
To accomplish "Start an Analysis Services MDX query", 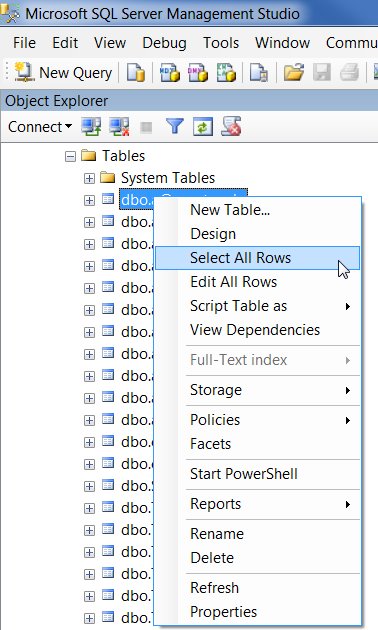I will [x=170, y=73].
